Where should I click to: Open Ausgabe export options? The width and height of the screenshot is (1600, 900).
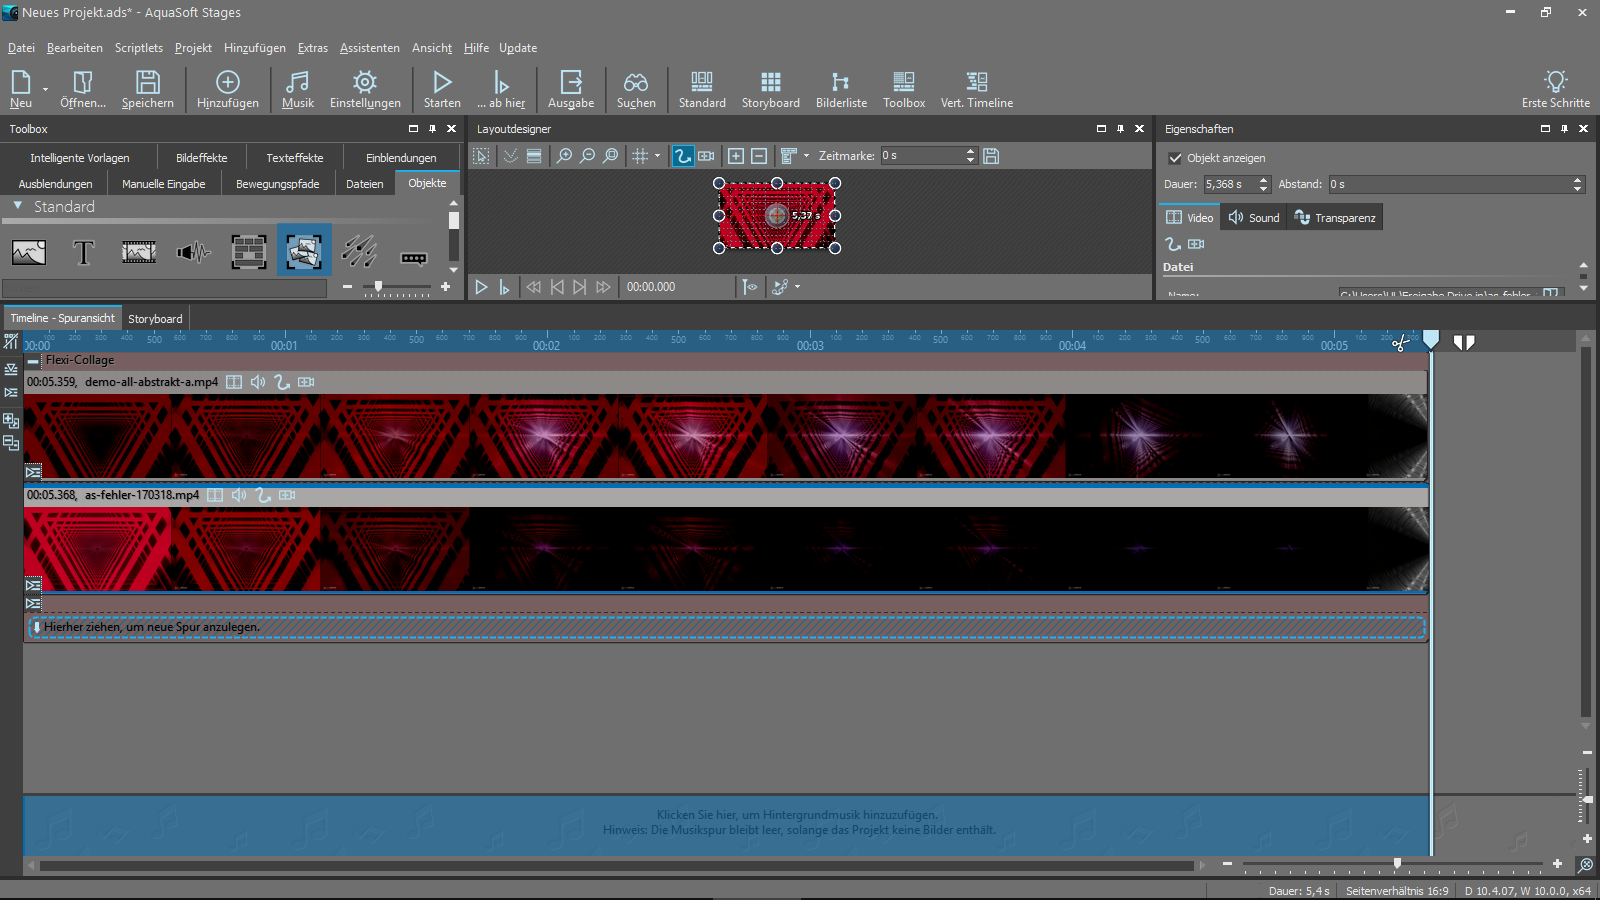(x=570, y=89)
